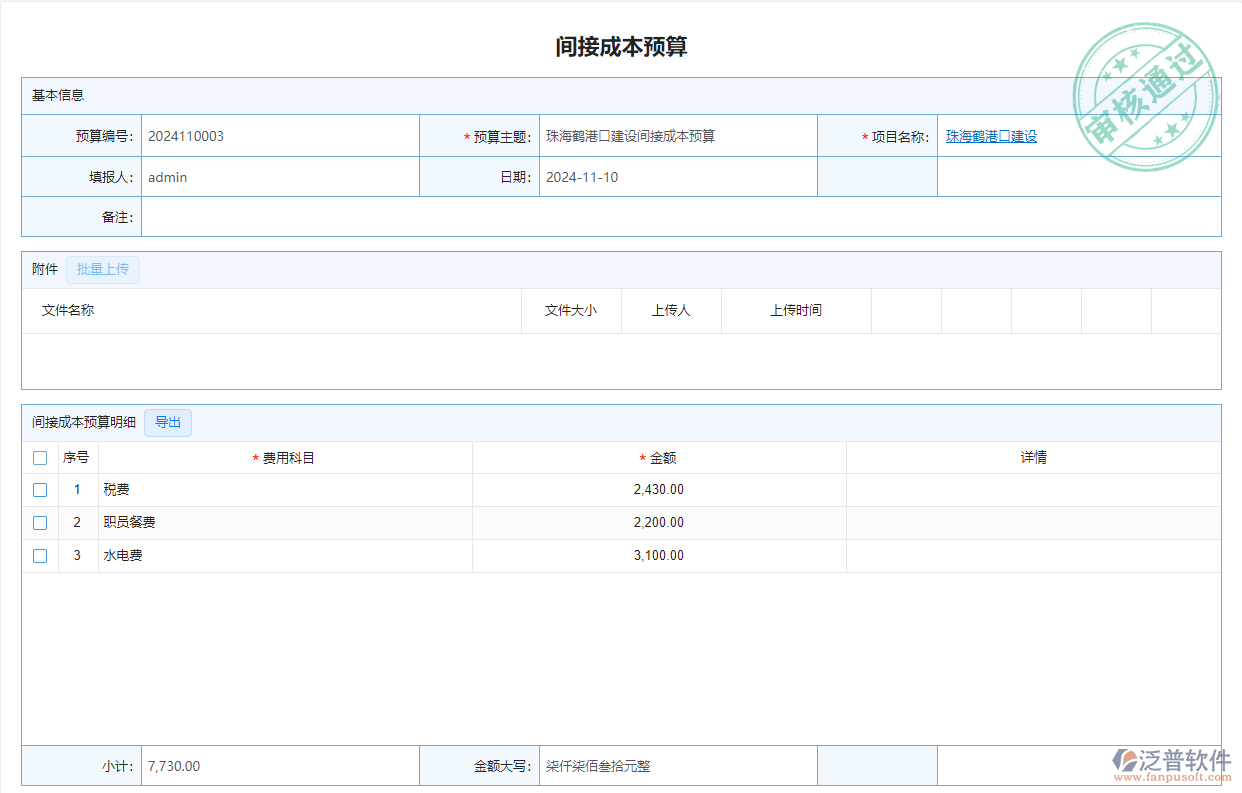Tick the checkbox beside 水电费
This screenshot has height=793, width=1242.
point(40,556)
